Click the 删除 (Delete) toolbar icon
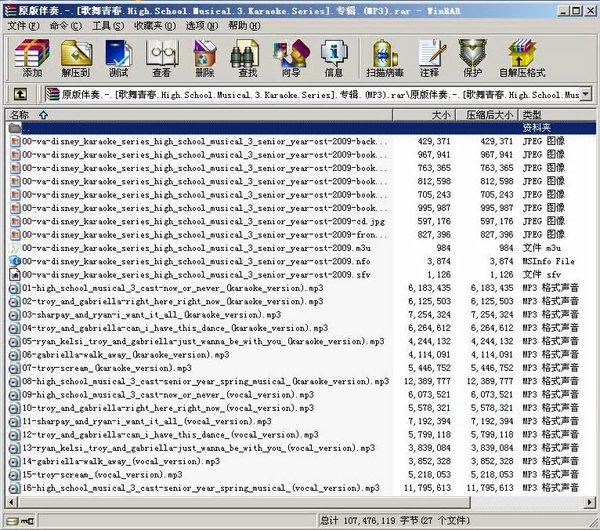Viewport: 600px width, 530px height. tap(205, 58)
